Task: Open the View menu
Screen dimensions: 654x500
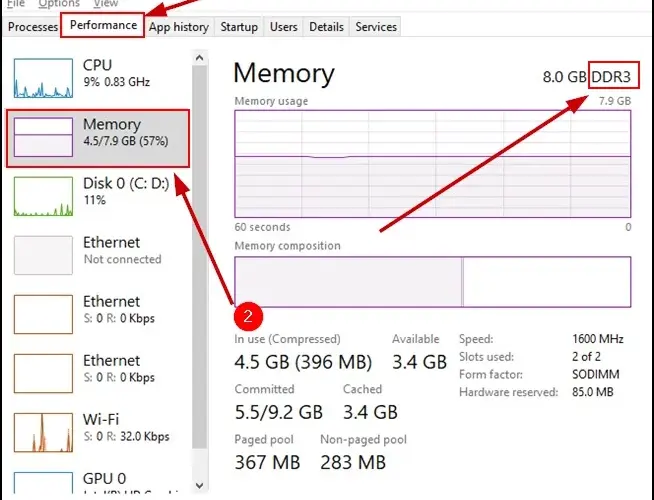Action: pyautogui.click(x=105, y=4)
